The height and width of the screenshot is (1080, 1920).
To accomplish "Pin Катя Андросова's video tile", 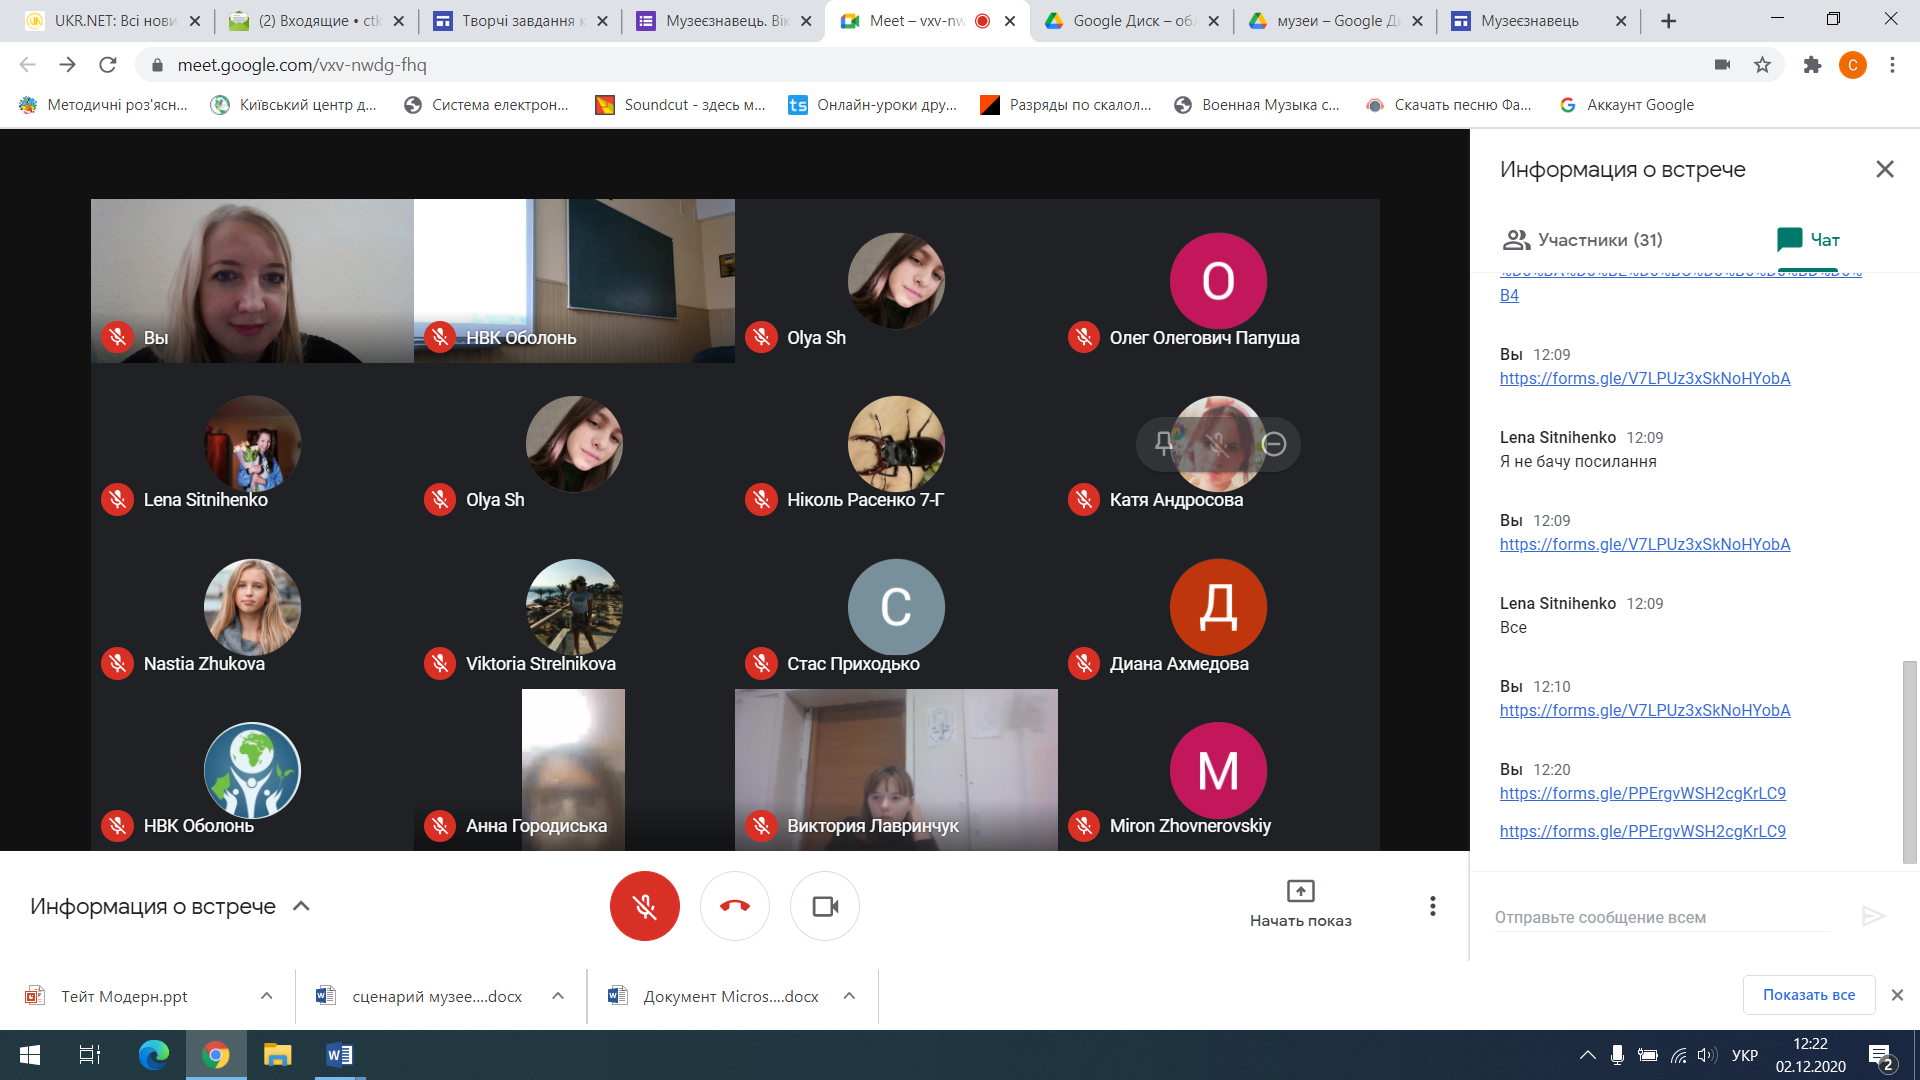I will 1164,443.
